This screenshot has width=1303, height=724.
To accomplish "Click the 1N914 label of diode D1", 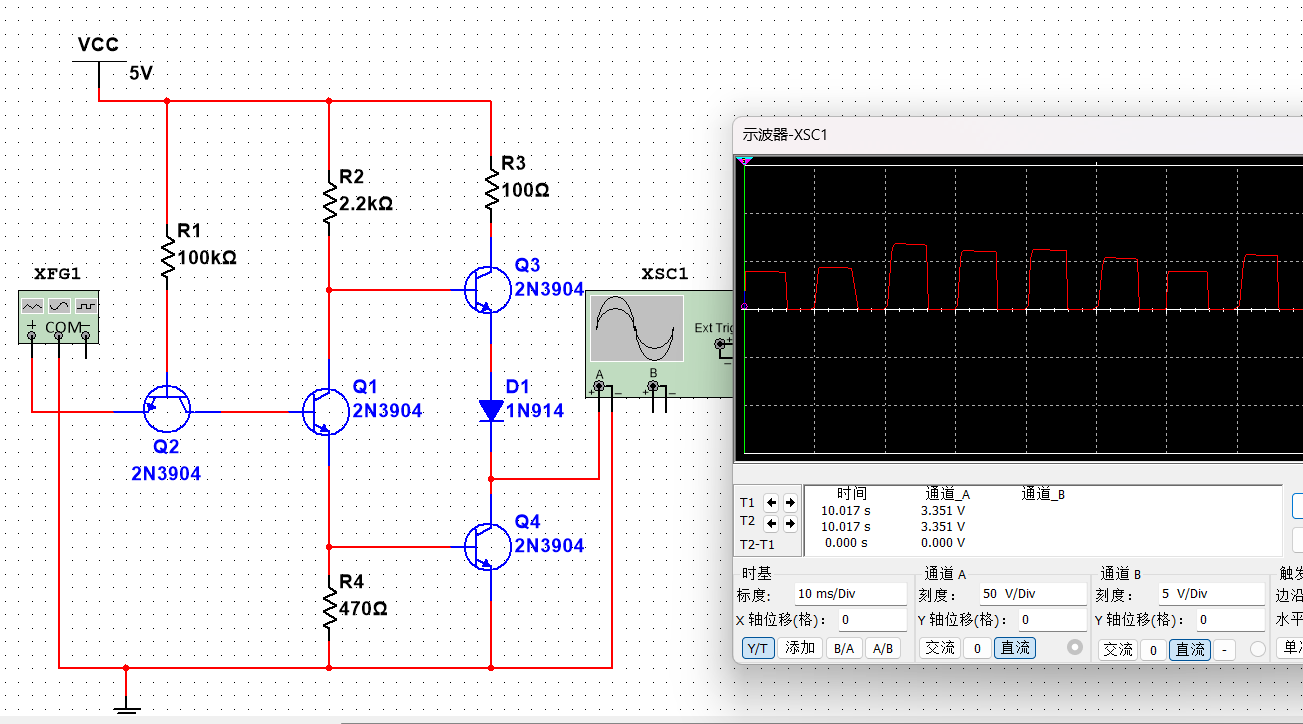I will coord(535,410).
